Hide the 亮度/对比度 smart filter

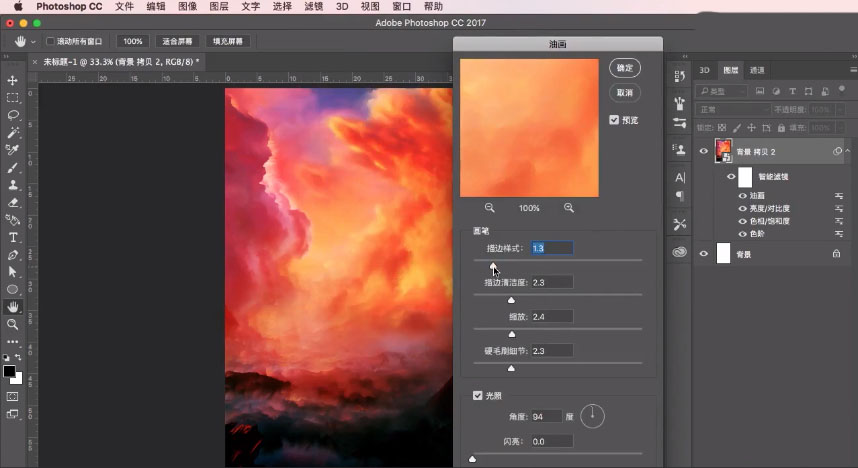[743, 209]
